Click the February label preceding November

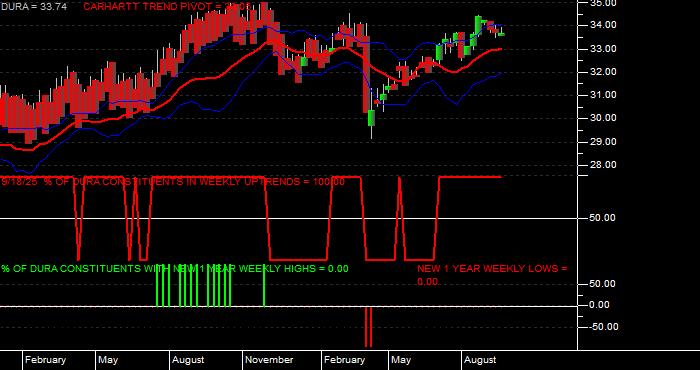point(45,360)
